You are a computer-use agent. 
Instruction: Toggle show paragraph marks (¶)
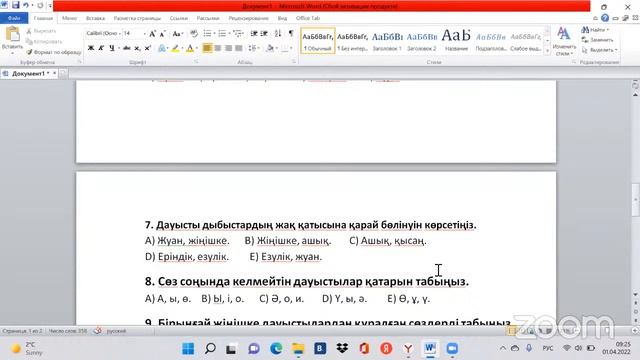[291, 33]
